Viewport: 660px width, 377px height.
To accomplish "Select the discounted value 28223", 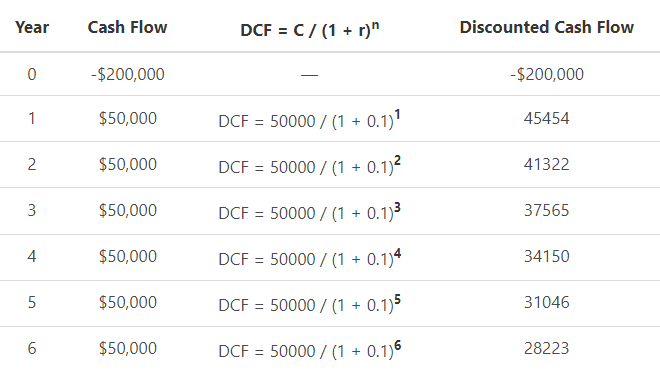I will (546, 348).
